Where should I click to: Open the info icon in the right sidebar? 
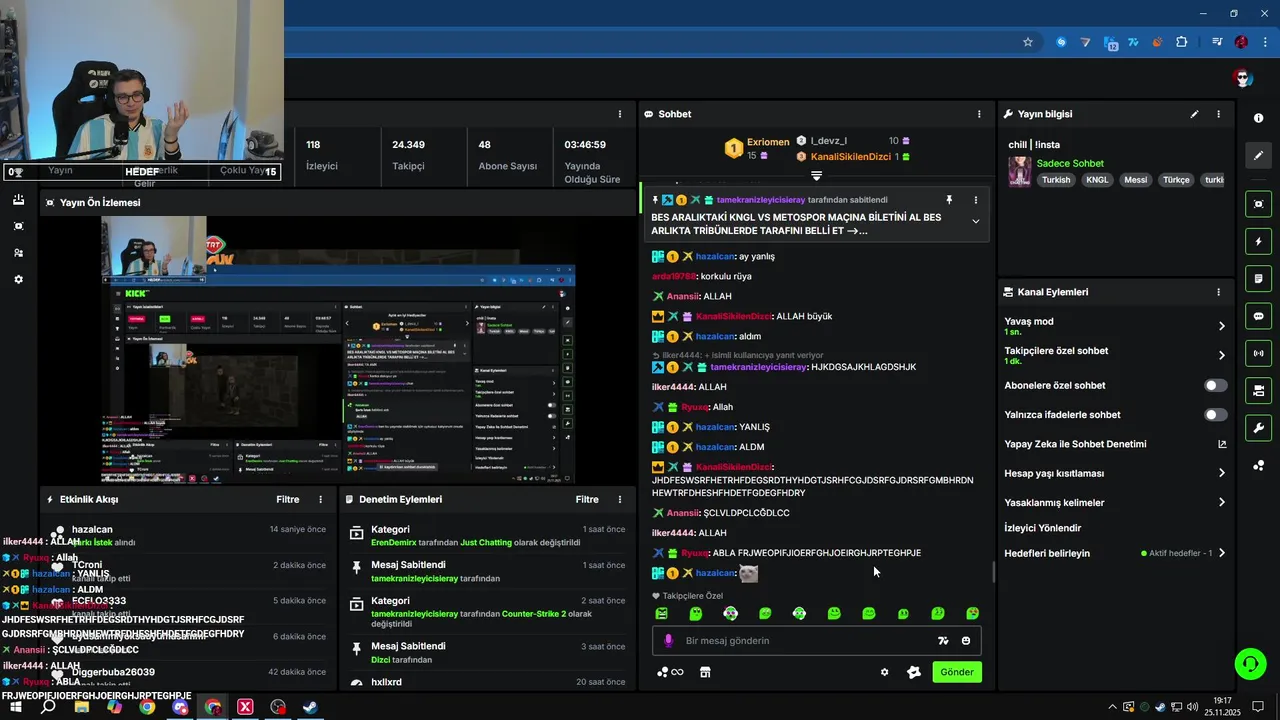(x=1258, y=118)
